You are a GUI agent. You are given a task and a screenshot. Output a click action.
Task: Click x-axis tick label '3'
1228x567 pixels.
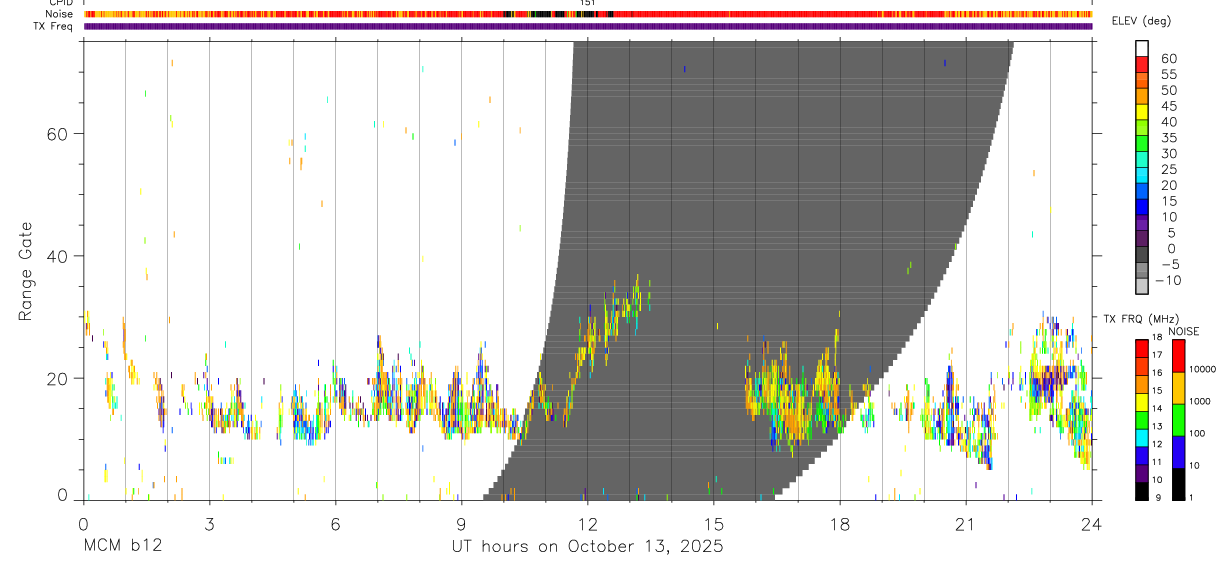209,523
